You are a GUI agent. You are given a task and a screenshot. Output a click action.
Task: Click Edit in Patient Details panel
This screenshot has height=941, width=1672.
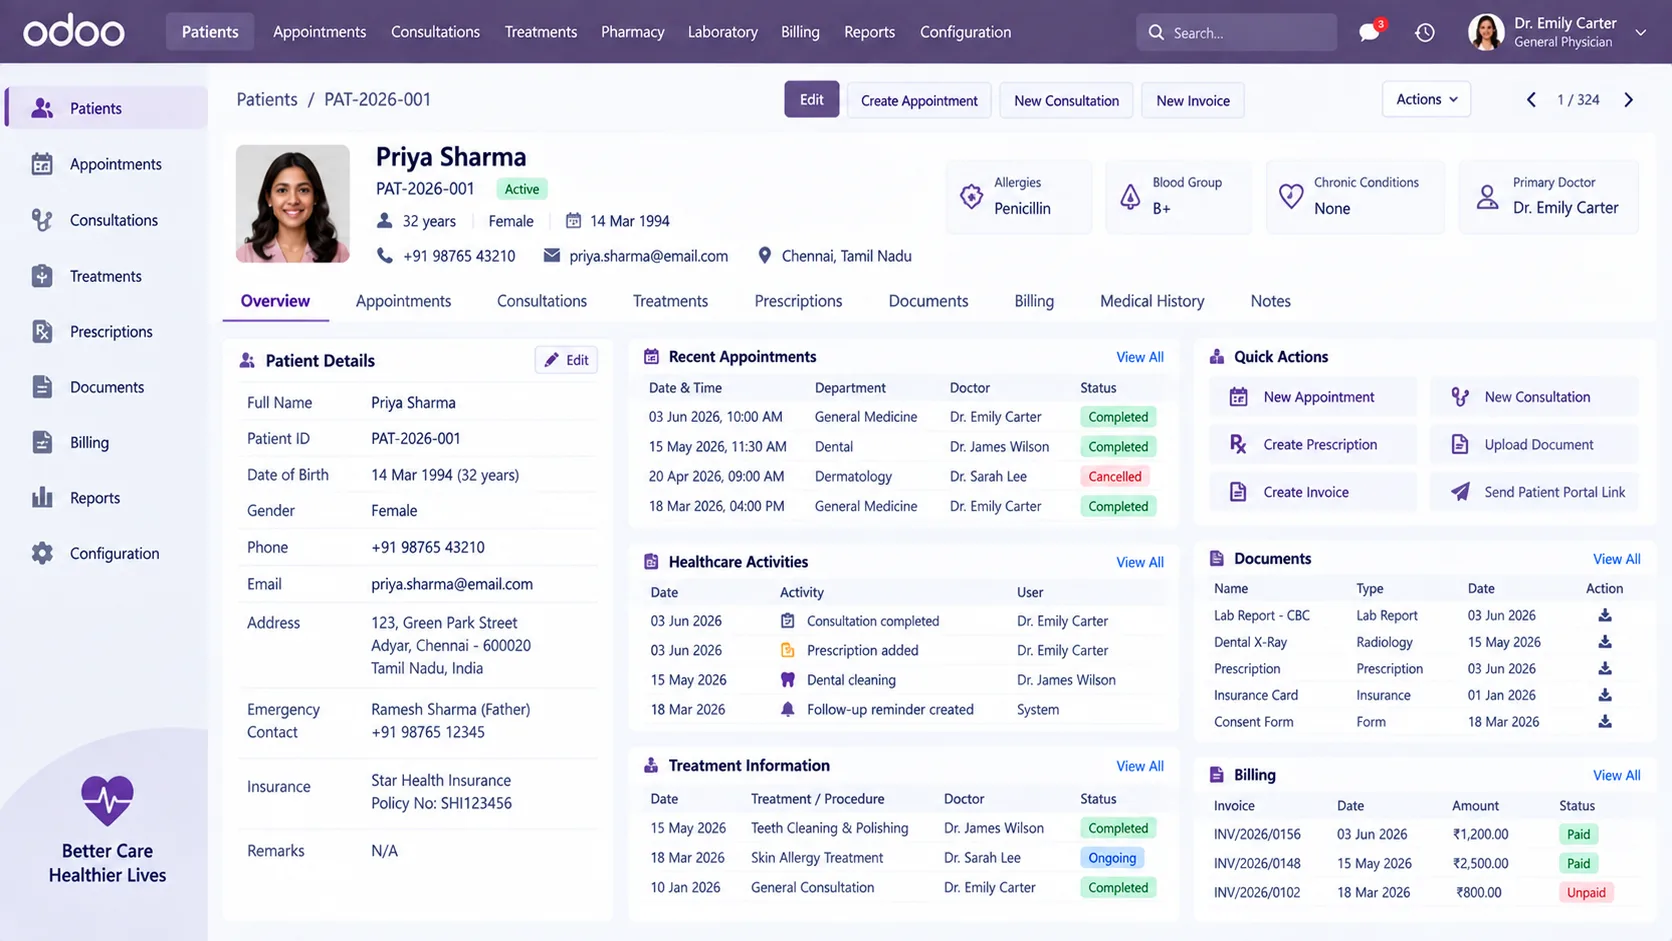click(566, 360)
